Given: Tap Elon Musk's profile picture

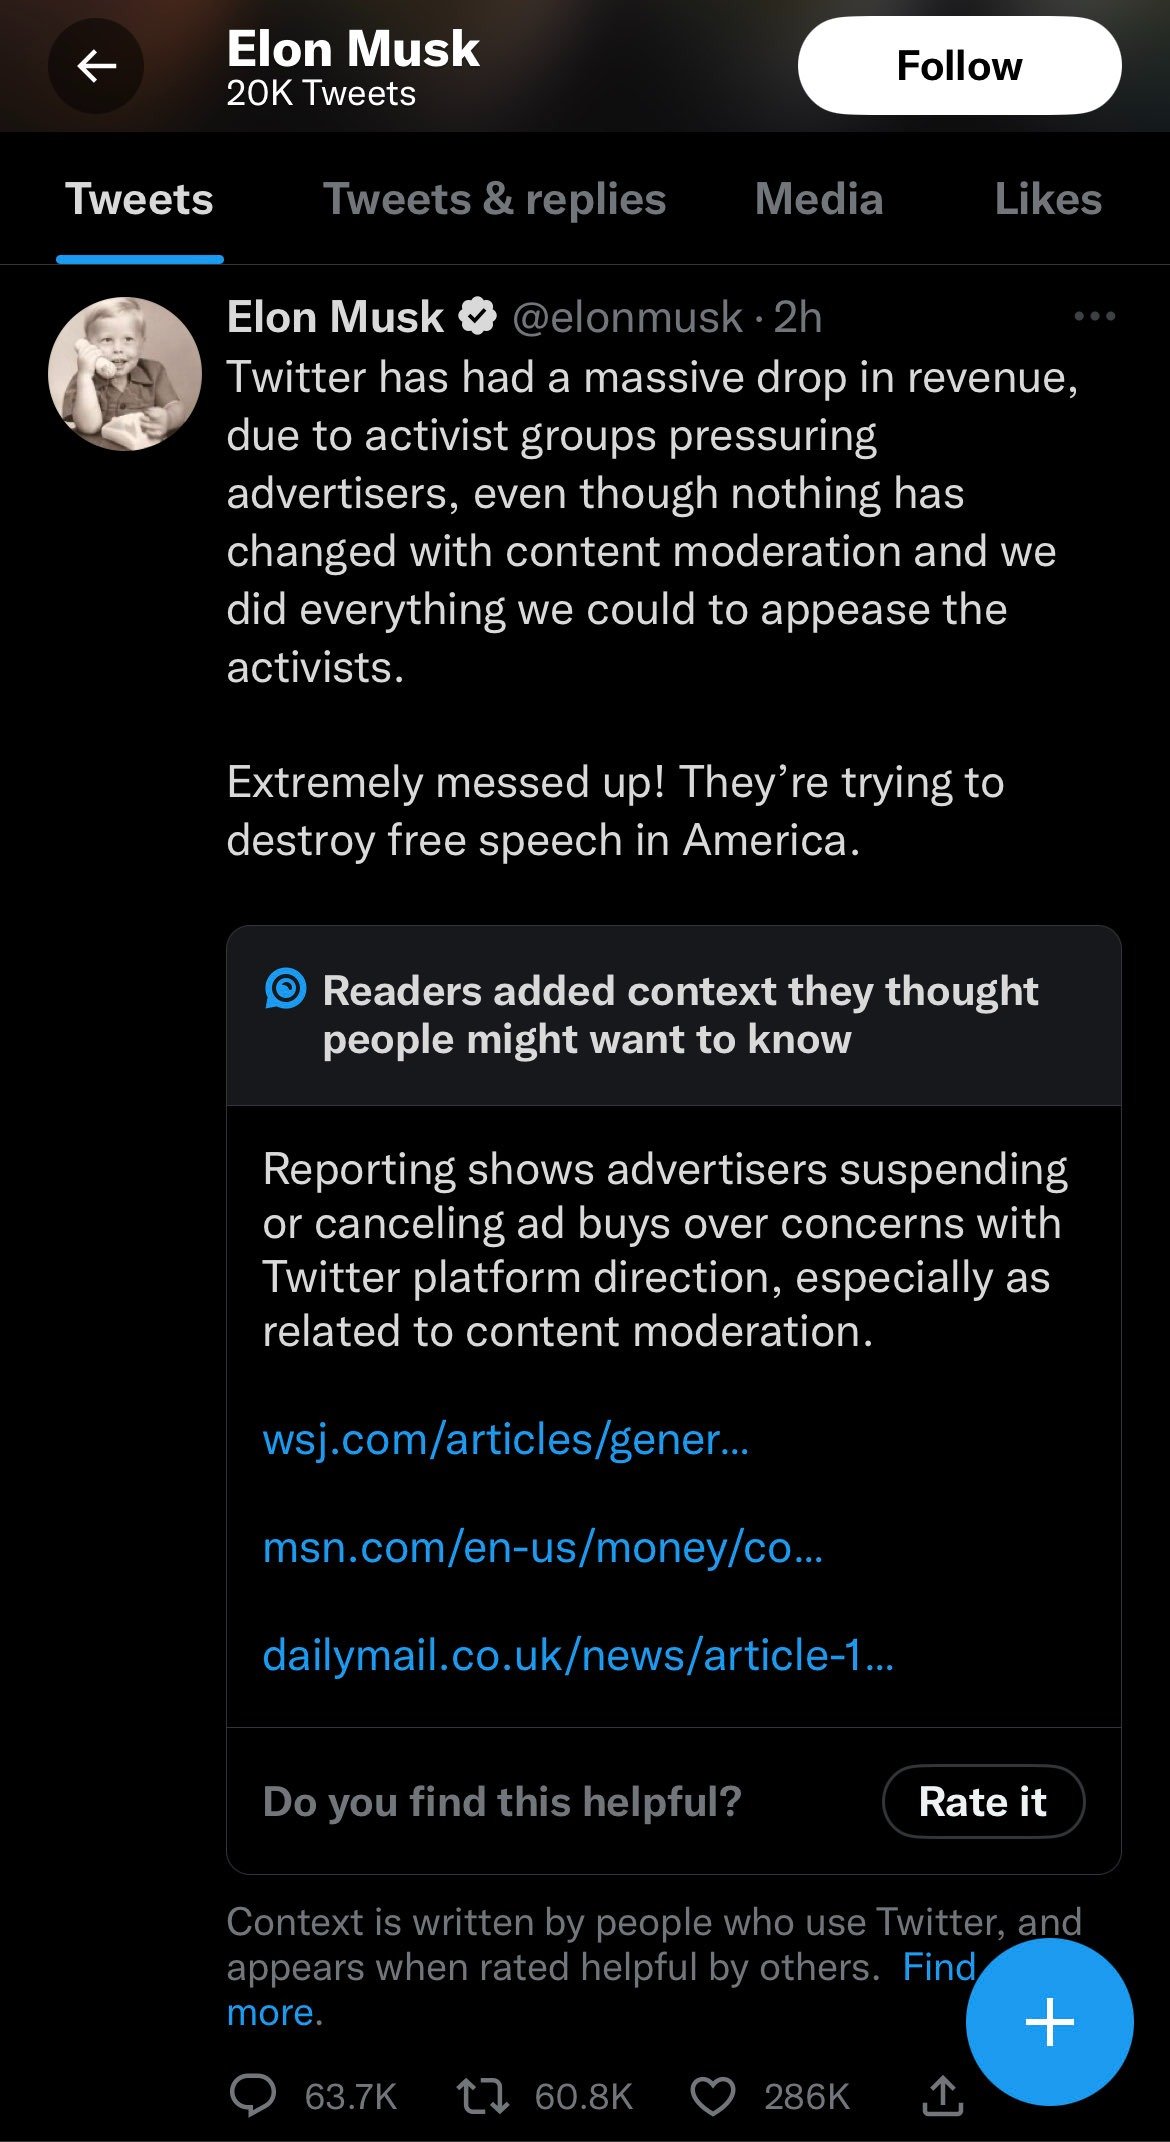Looking at the screenshot, I should [125, 374].
